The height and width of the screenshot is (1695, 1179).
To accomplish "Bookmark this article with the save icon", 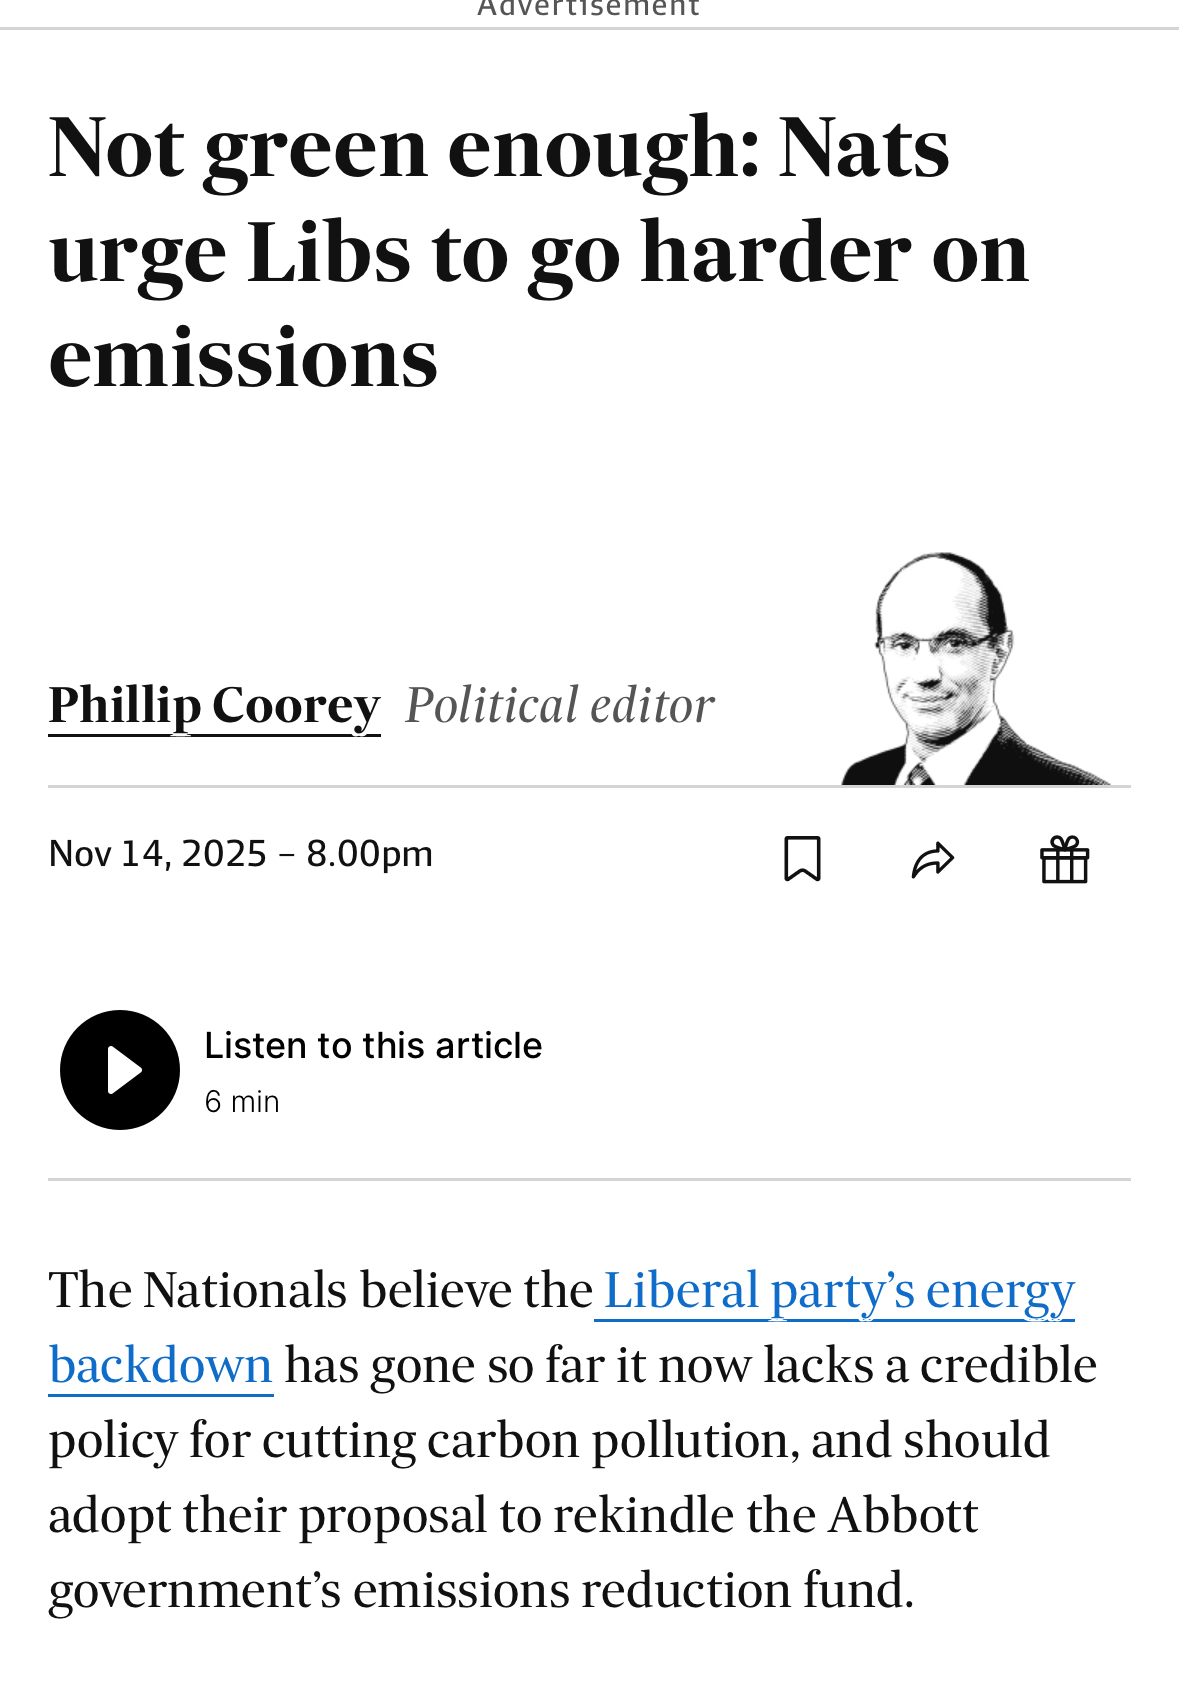I will pyautogui.click(x=802, y=858).
